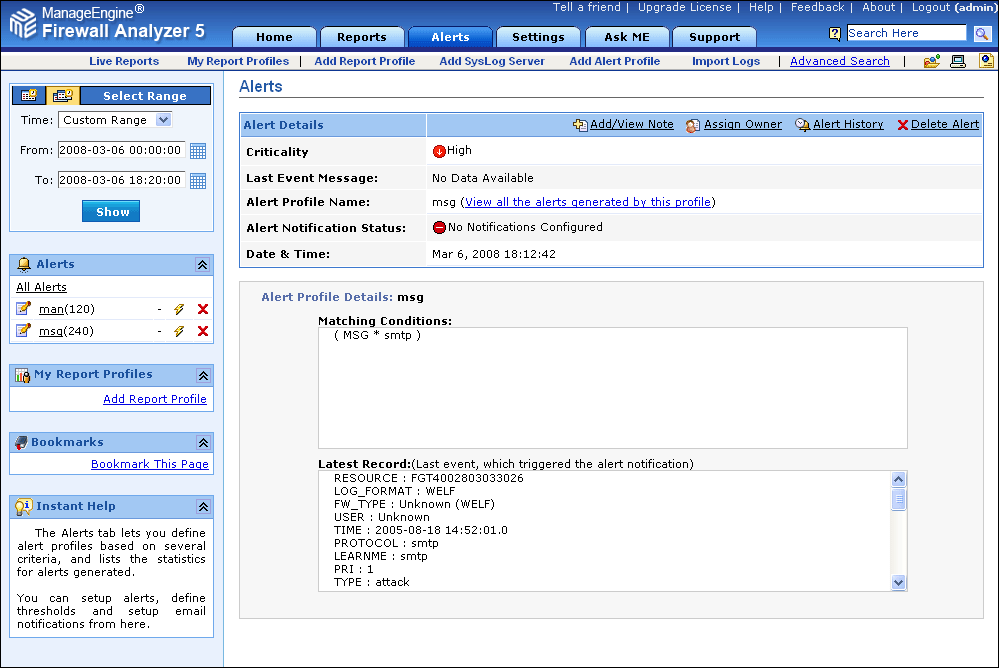The height and width of the screenshot is (668, 999).
Task: Collapse the Bookmarks panel
Action: (202, 442)
